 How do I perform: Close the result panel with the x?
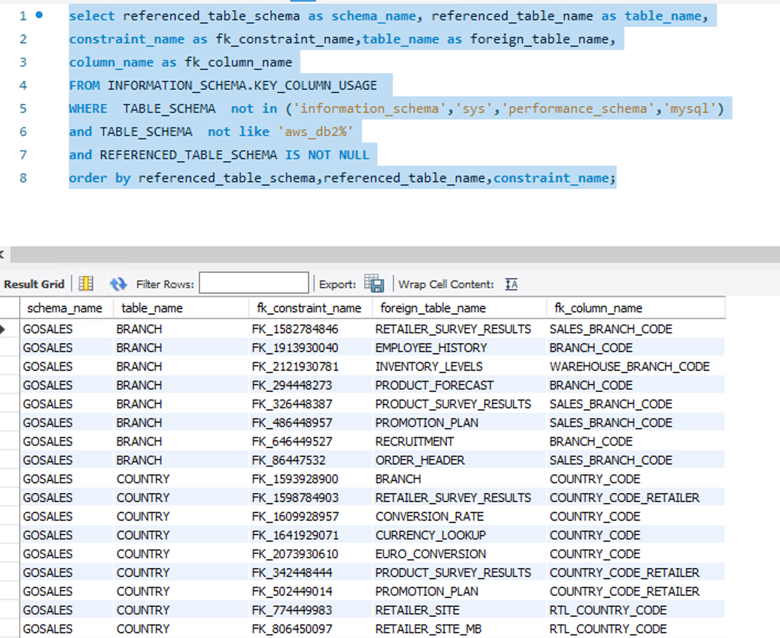tap(4, 256)
